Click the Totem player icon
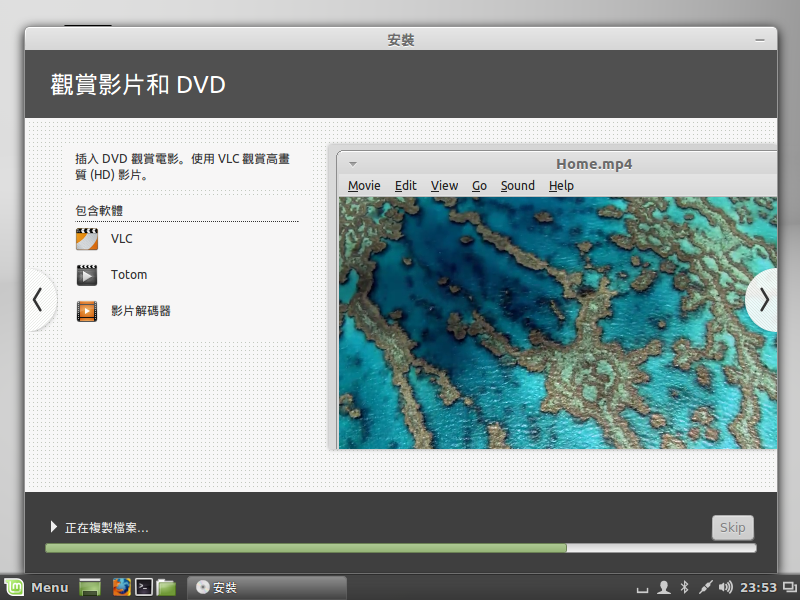This screenshot has height=600, width=800. point(88,275)
